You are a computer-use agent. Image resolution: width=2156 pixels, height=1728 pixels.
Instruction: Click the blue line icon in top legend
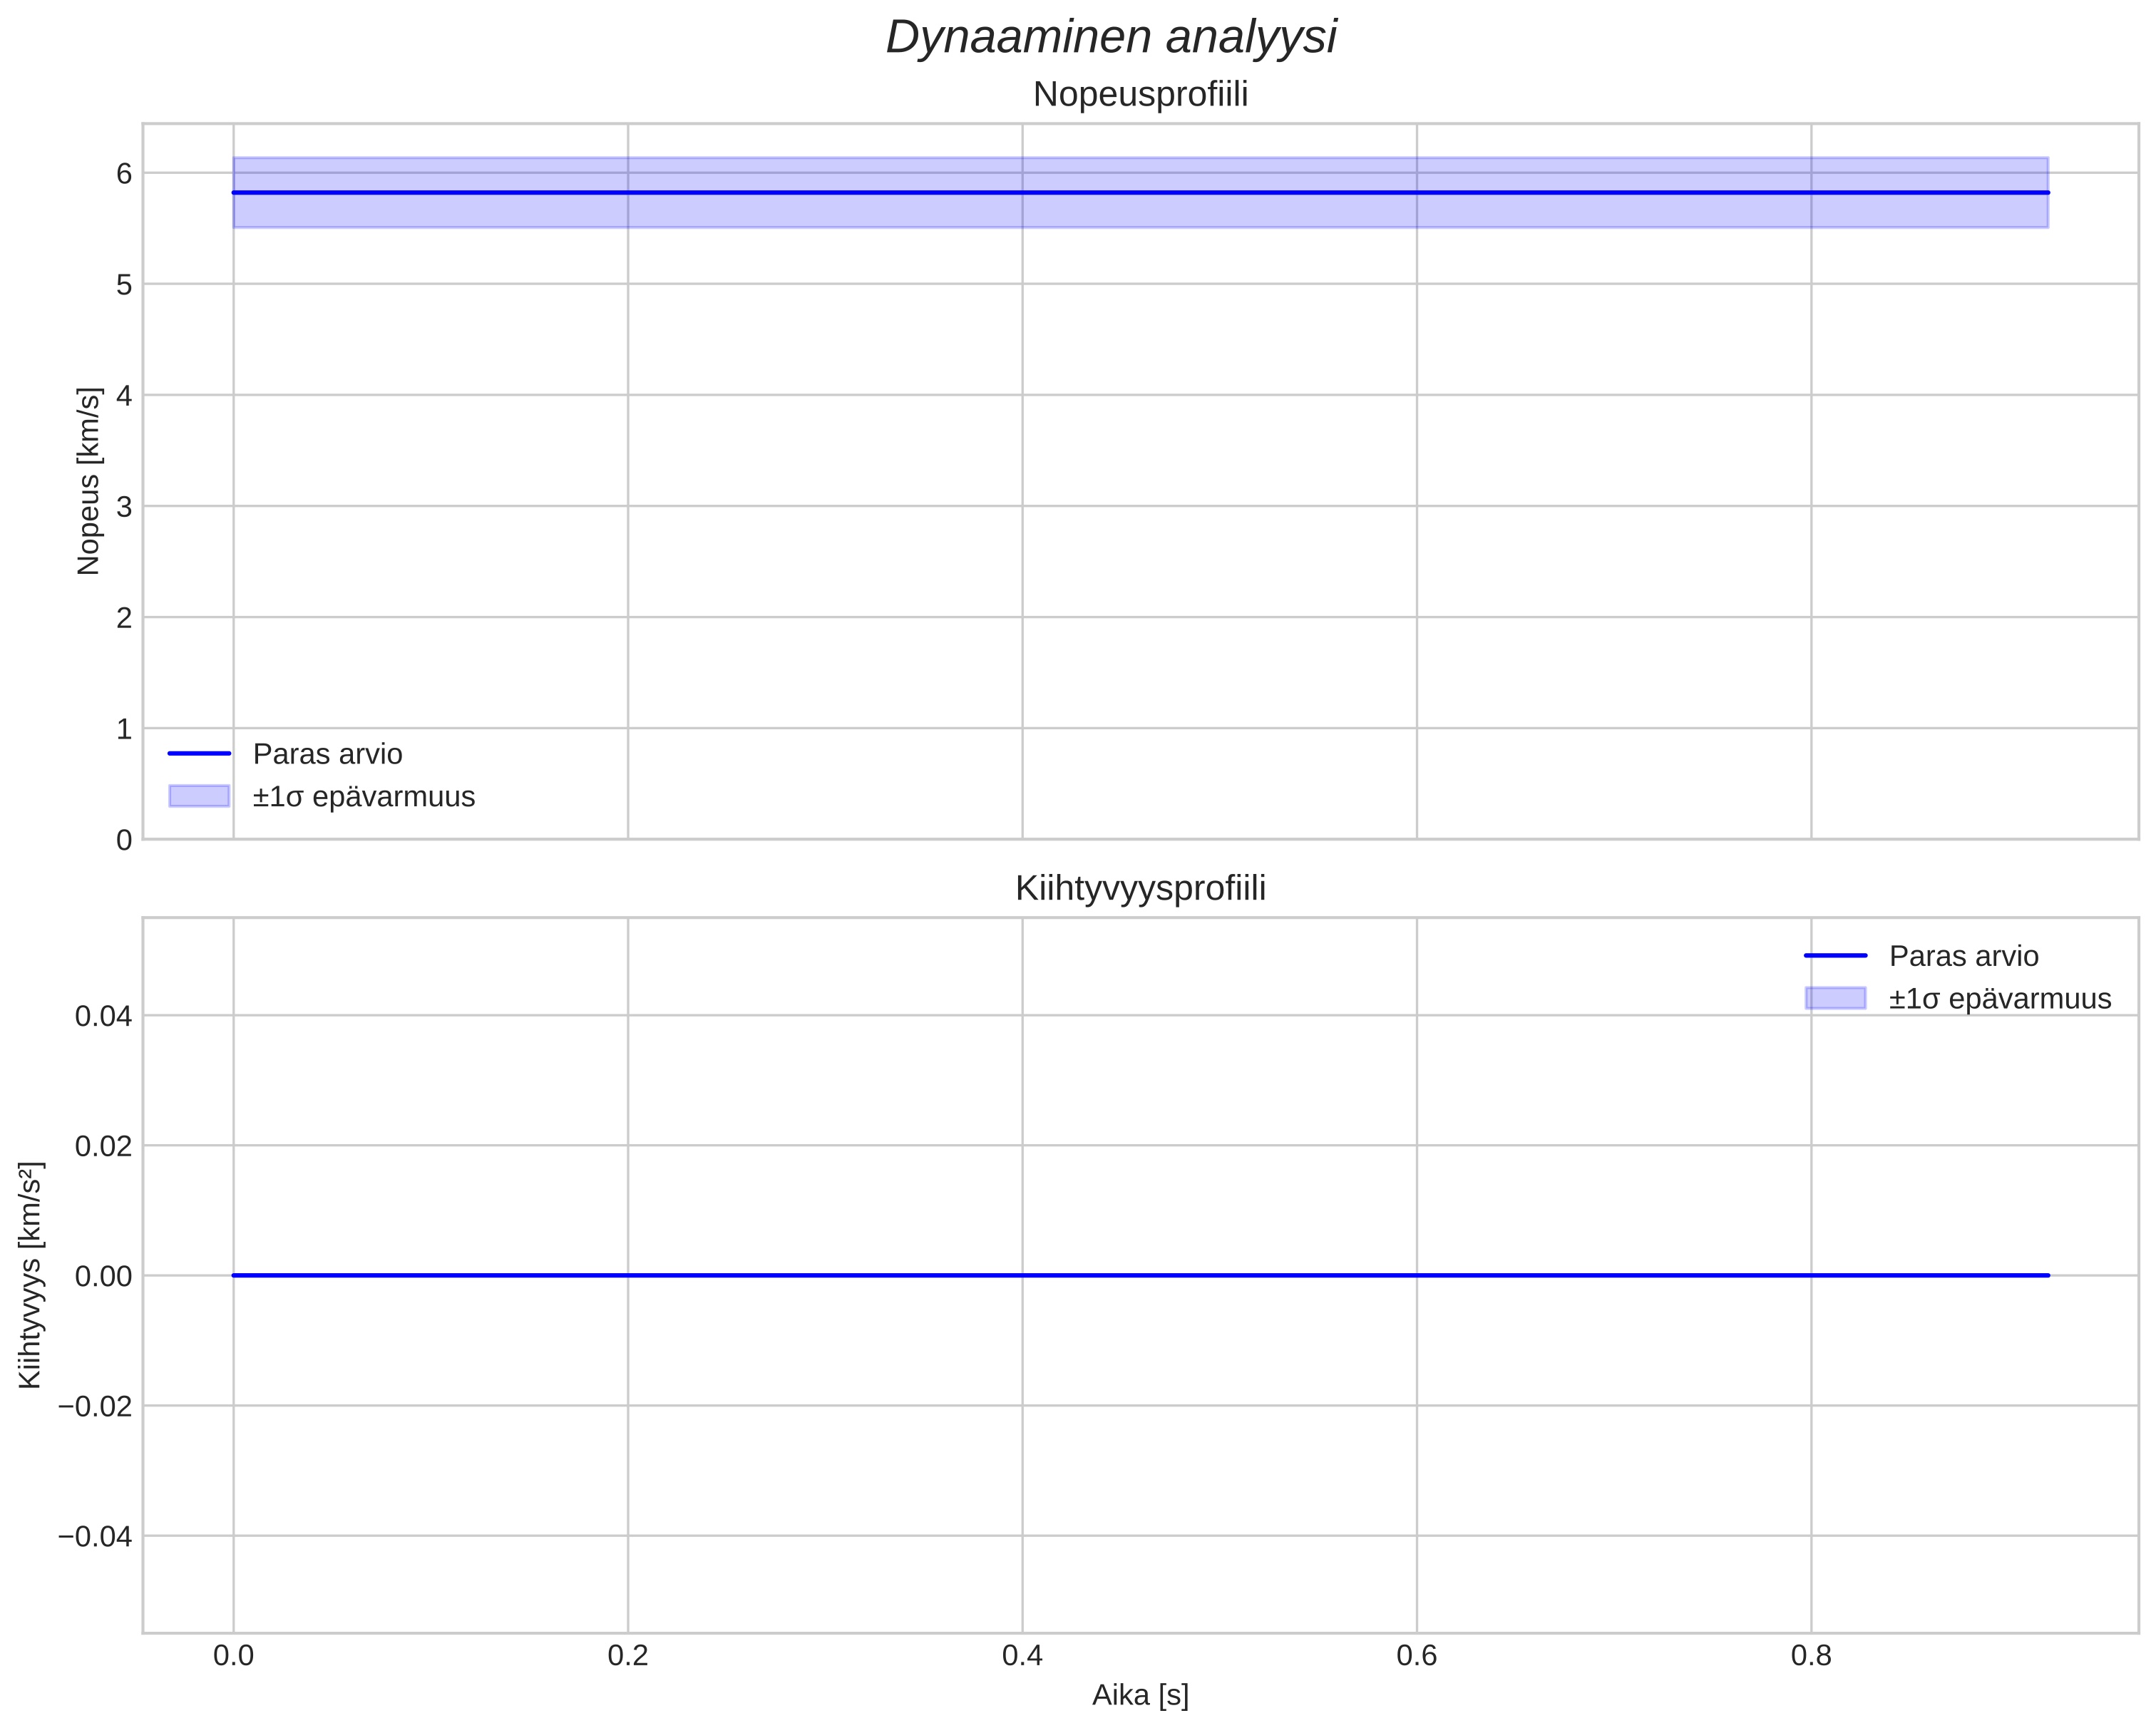click(199, 754)
